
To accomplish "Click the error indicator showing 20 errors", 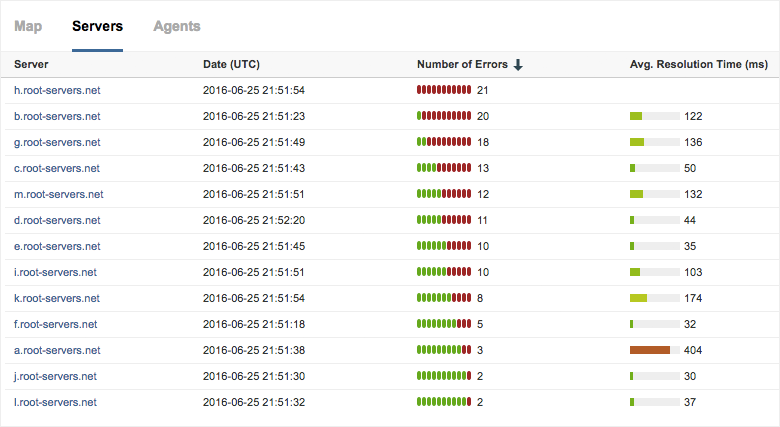I will 444,116.
